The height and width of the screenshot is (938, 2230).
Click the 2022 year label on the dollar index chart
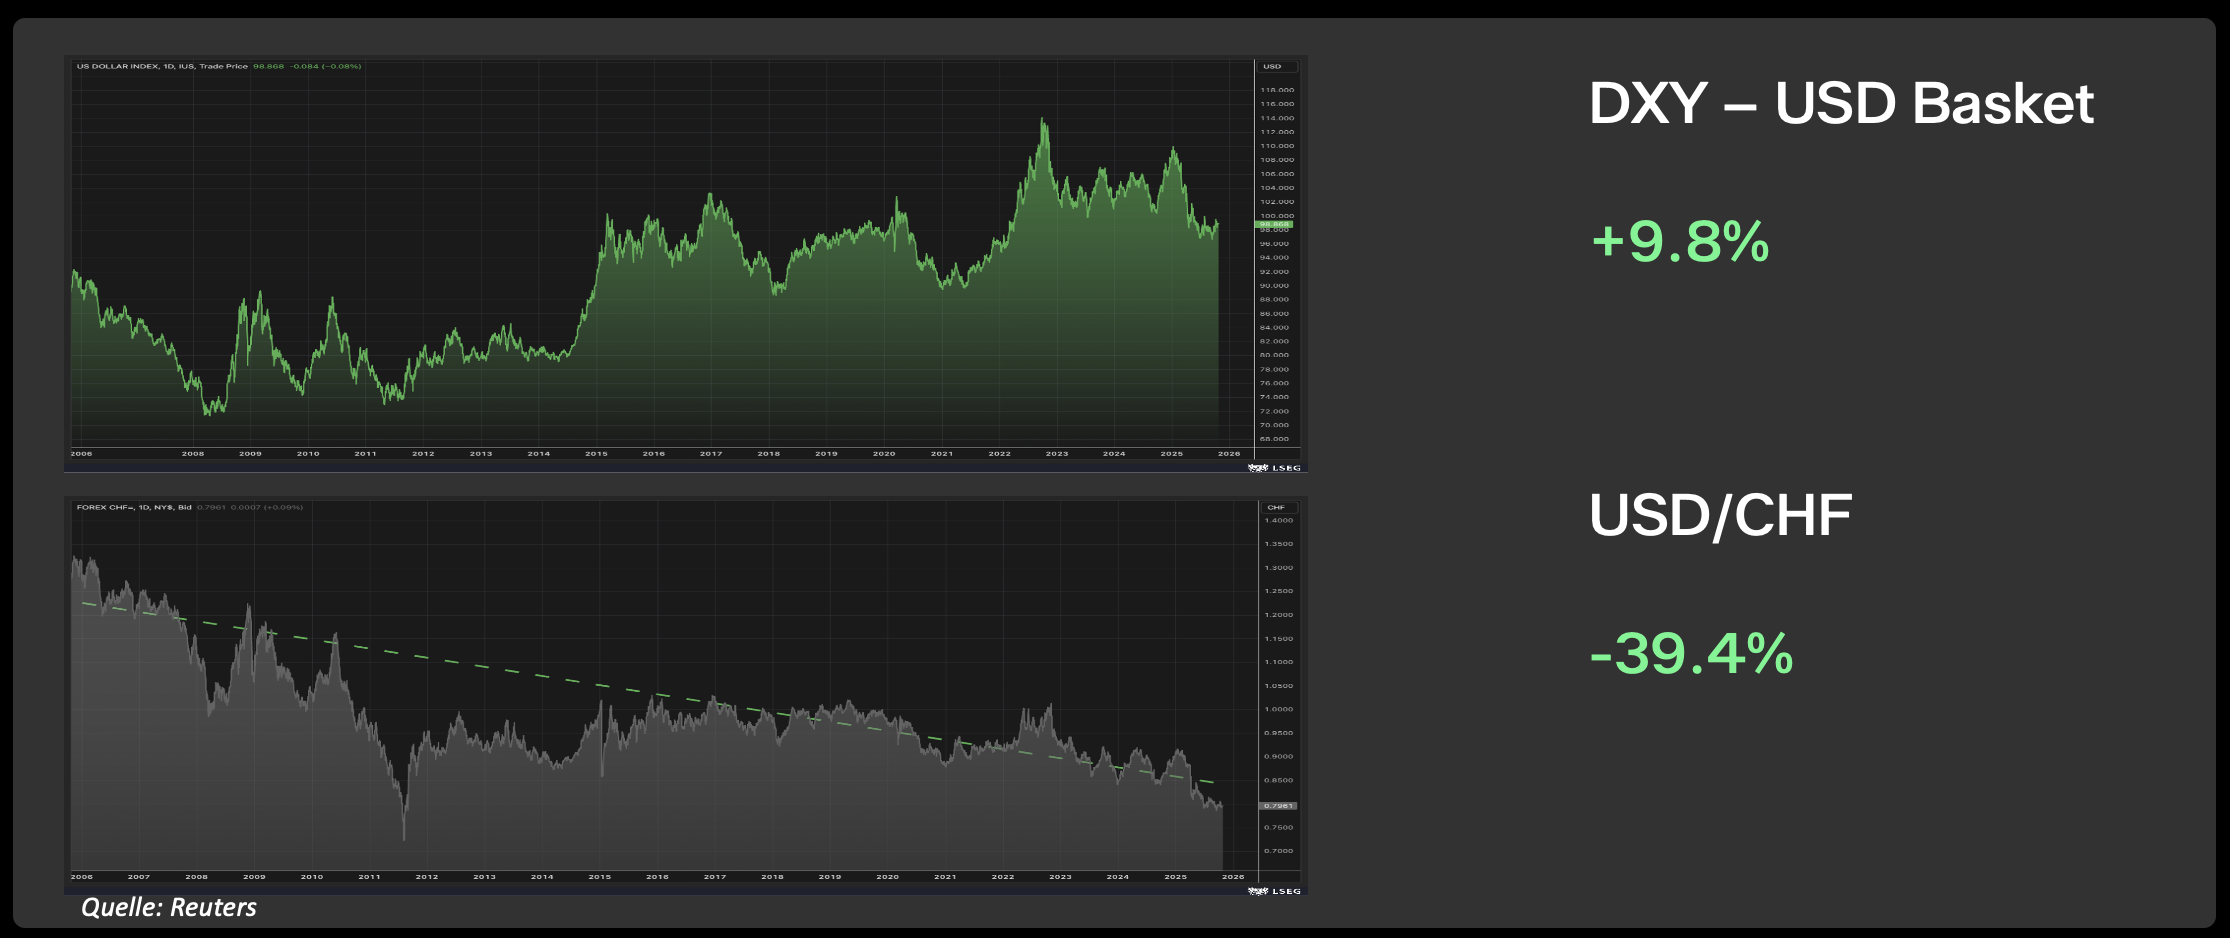click(x=999, y=453)
